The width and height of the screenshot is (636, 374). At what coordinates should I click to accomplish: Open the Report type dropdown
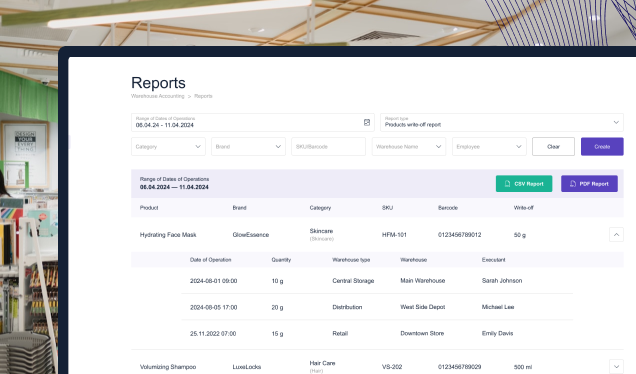(x=502, y=122)
